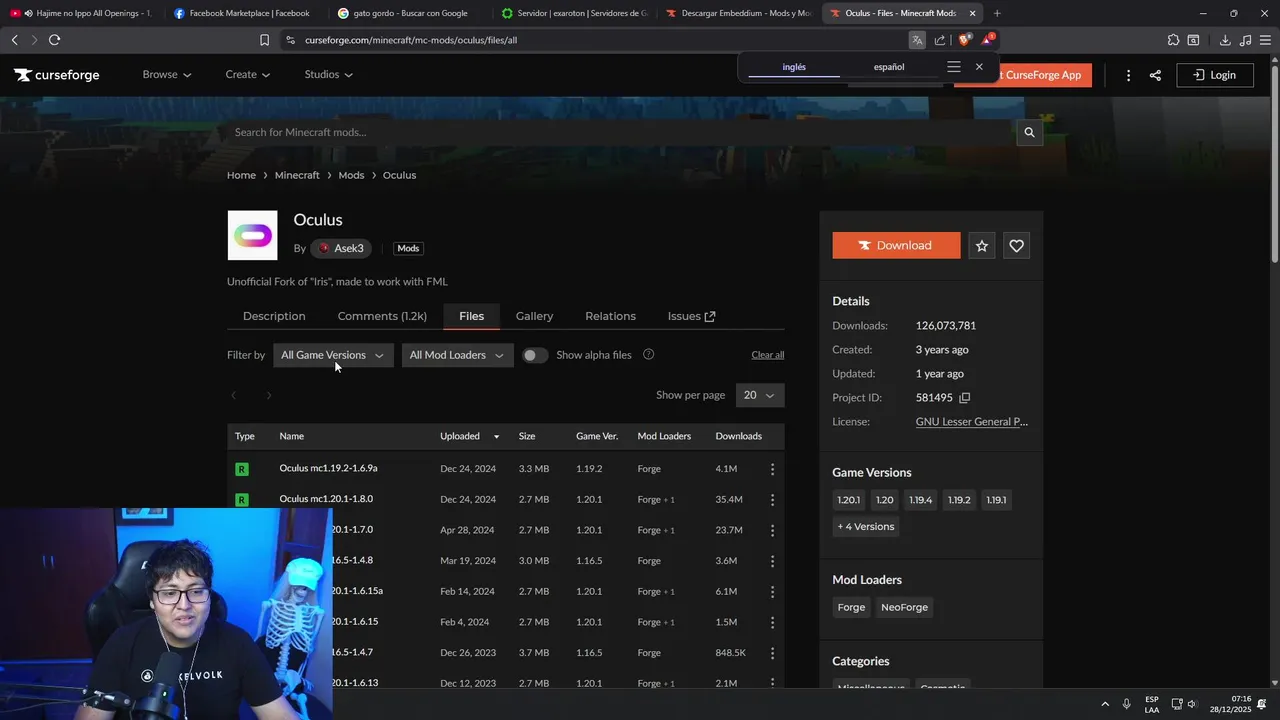Select the 1.20.1 game version tag
This screenshot has height=720, width=1280.
[x=848, y=500]
